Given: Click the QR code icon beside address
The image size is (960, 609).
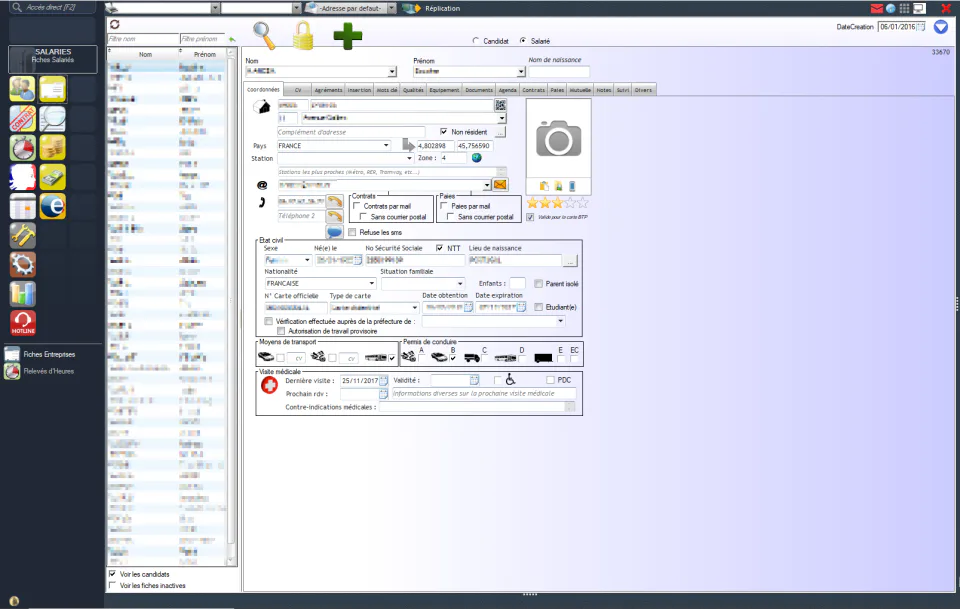Looking at the screenshot, I should tap(500, 105).
